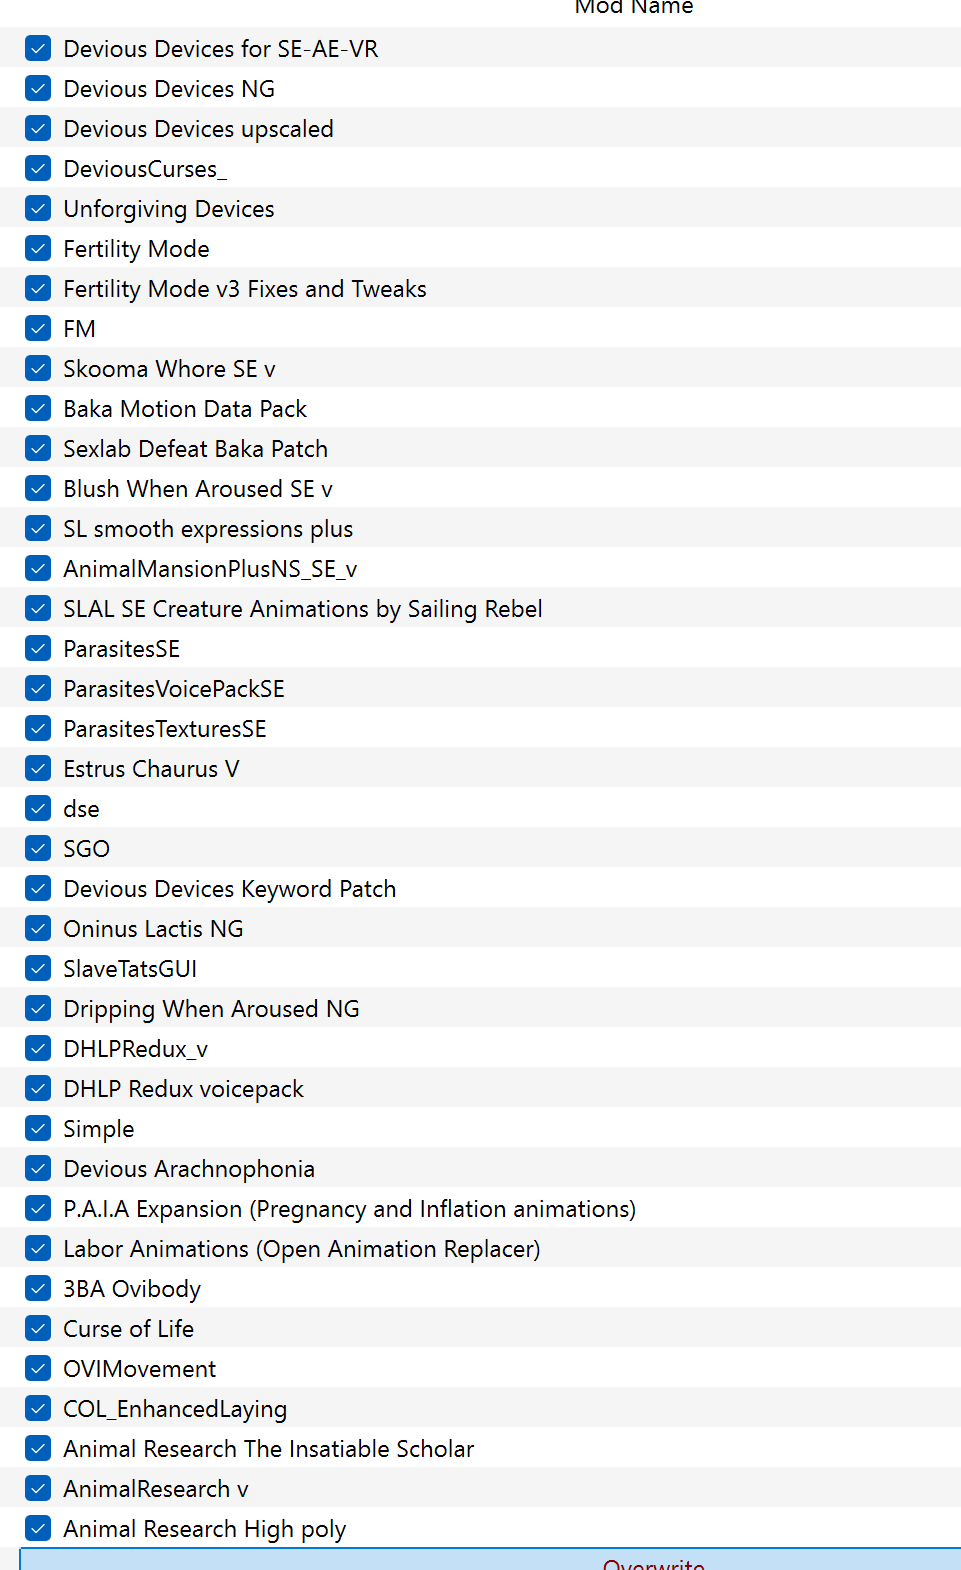Select ParasitesTexturesSE mod name
Viewport: 961px width, 1570px height.
tap(165, 729)
